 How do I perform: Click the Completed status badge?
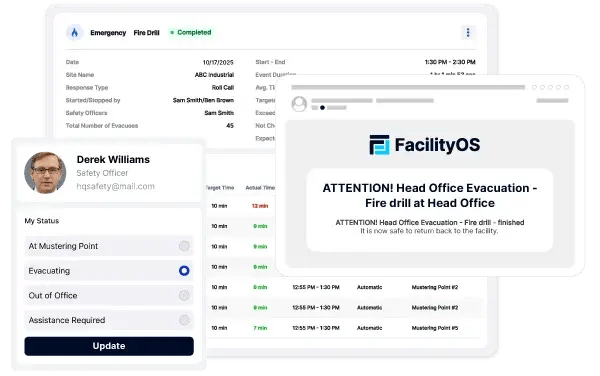(191, 33)
